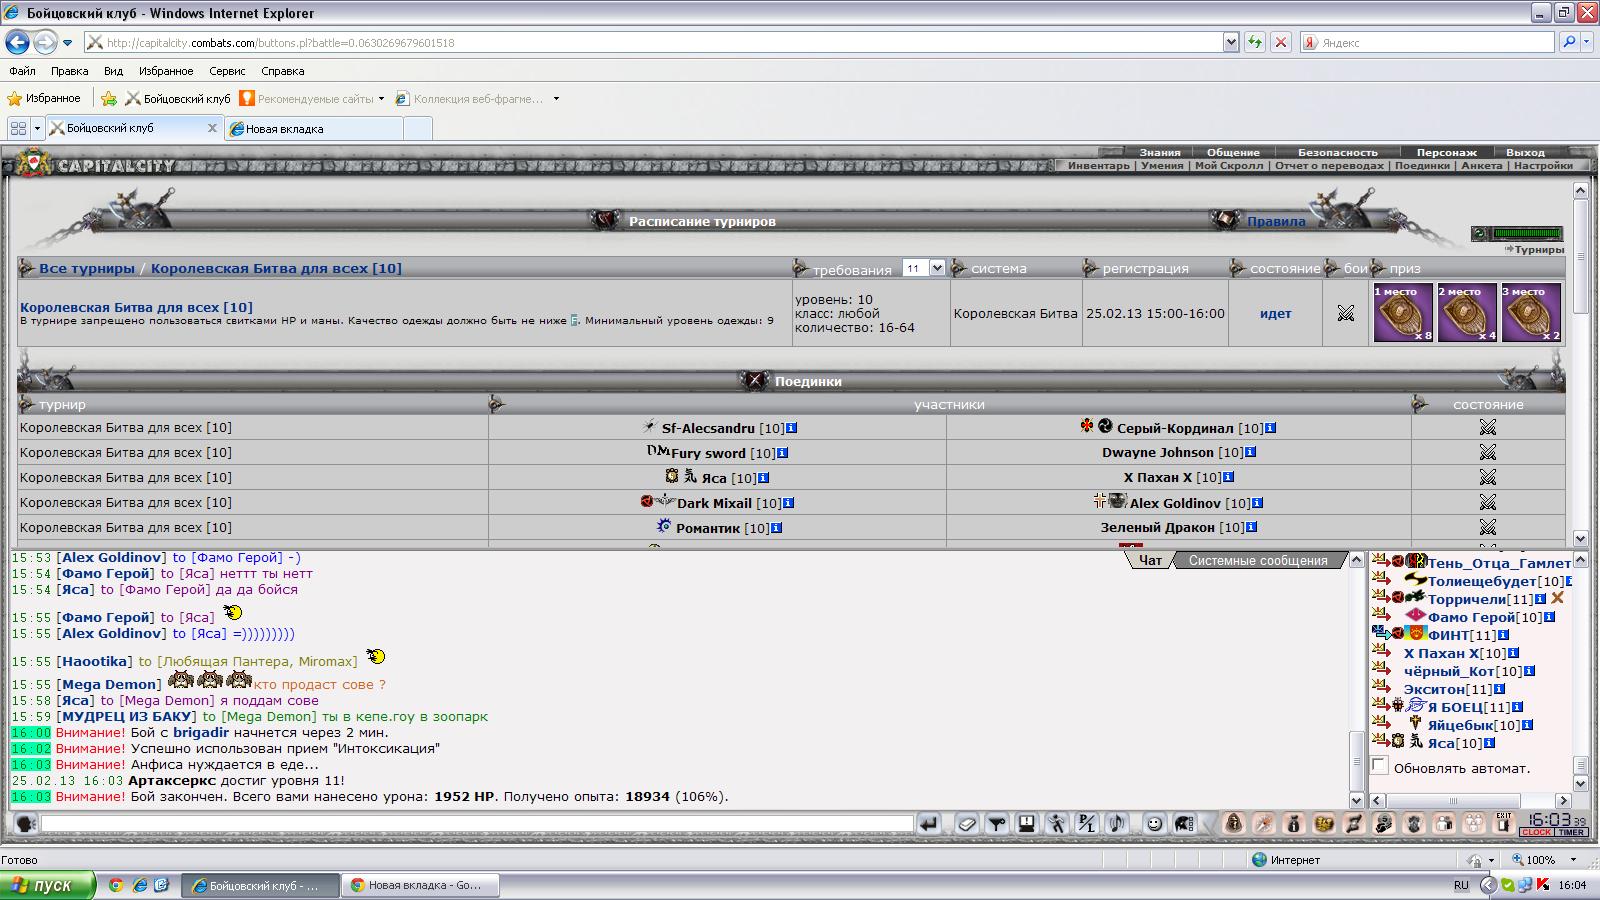Open the Windows пуск start button

(48, 885)
